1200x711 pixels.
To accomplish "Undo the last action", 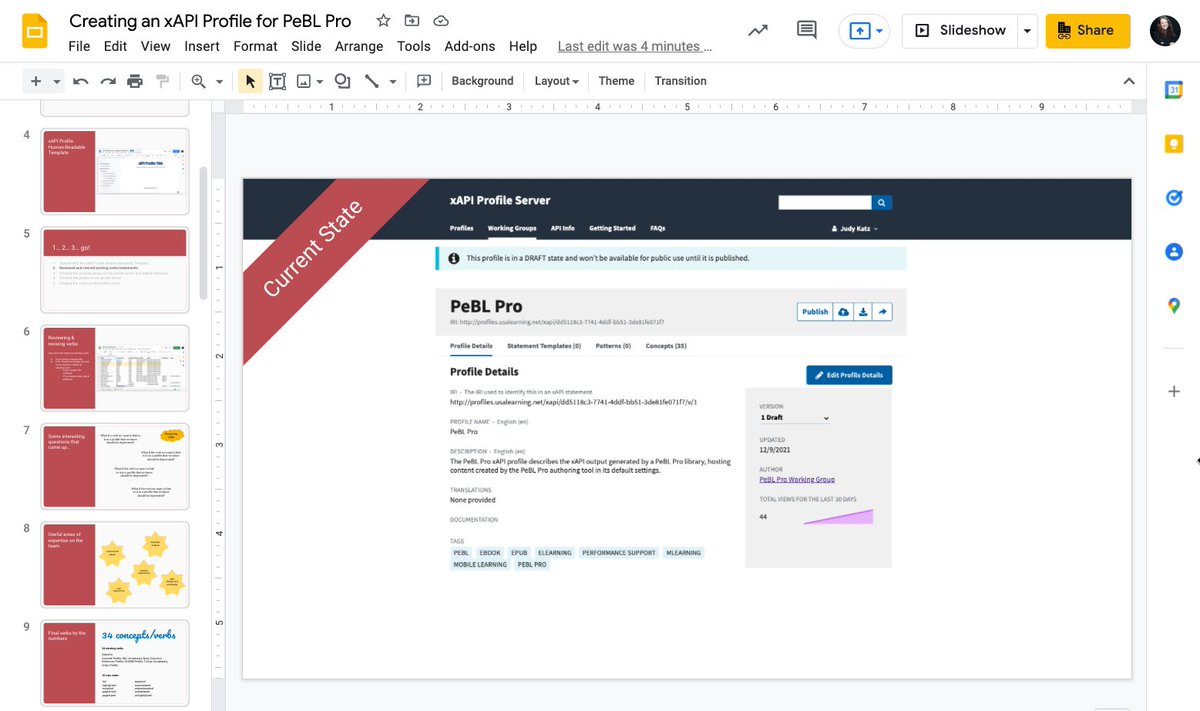I will (81, 81).
